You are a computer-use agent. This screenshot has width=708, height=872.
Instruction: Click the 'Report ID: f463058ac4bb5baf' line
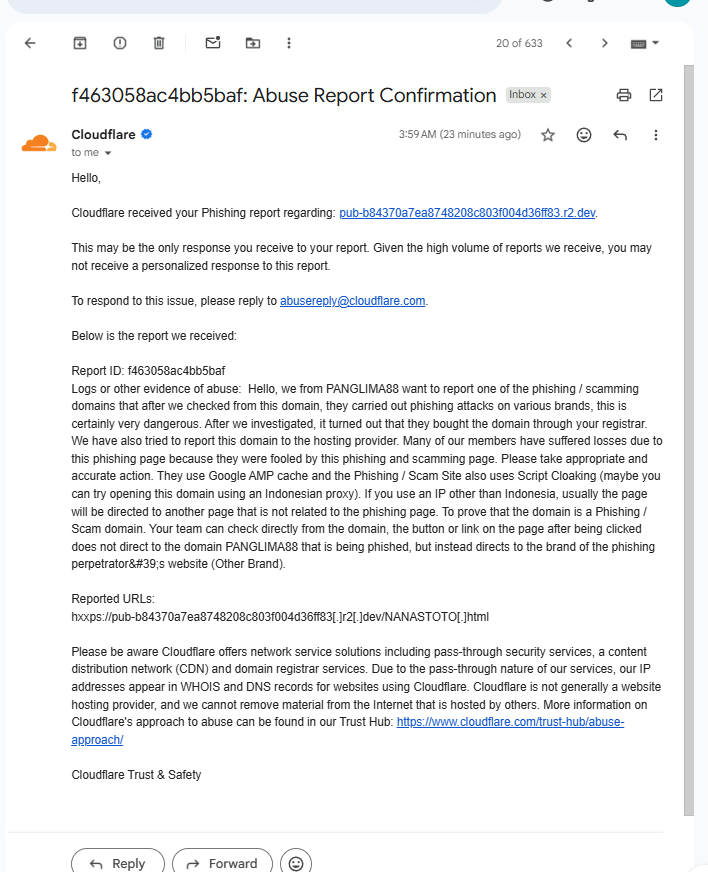[x=148, y=371]
